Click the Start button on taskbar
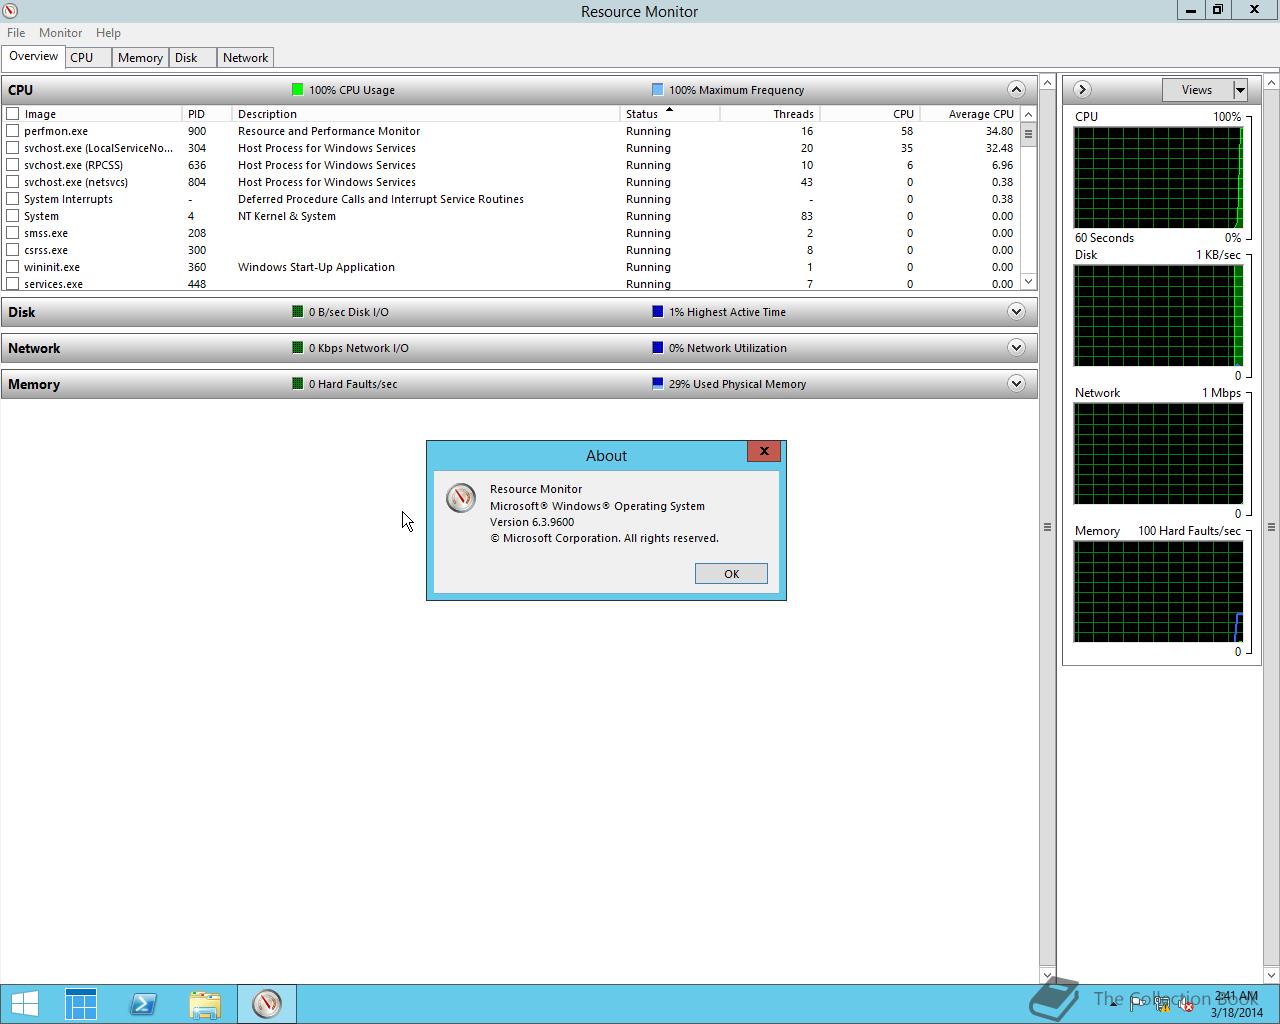 click(x=24, y=1004)
